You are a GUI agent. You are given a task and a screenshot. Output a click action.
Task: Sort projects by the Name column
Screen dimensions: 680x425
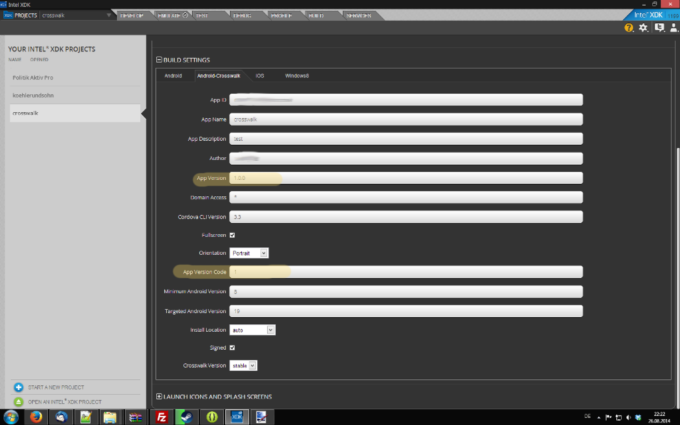[x=15, y=59]
